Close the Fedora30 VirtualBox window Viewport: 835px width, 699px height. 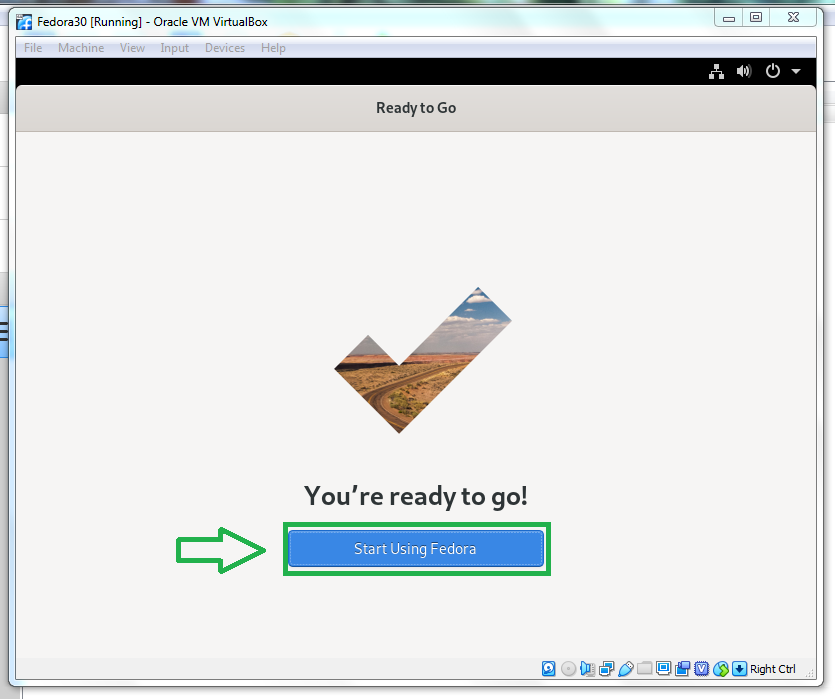(793, 18)
